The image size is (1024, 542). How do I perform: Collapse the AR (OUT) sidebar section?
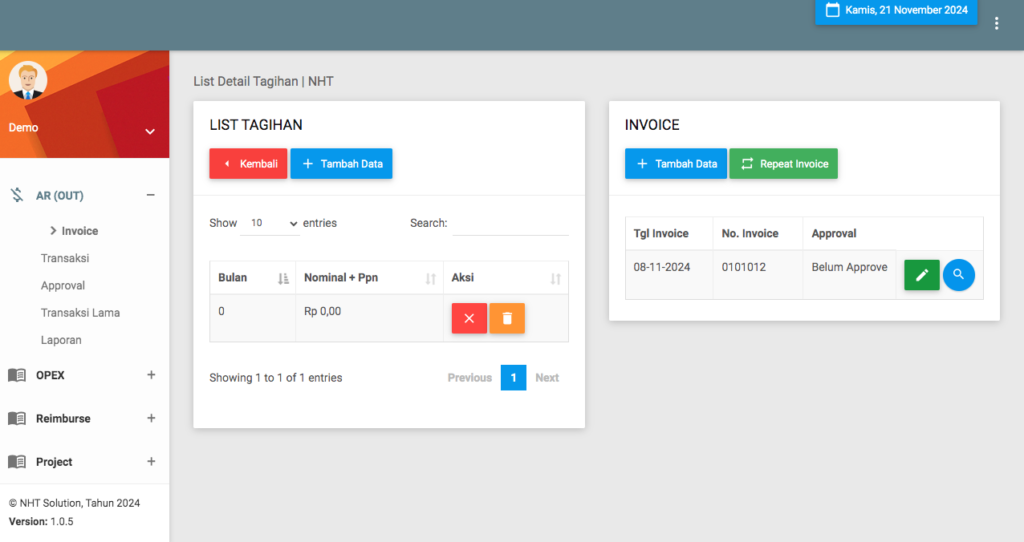coord(151,195)
